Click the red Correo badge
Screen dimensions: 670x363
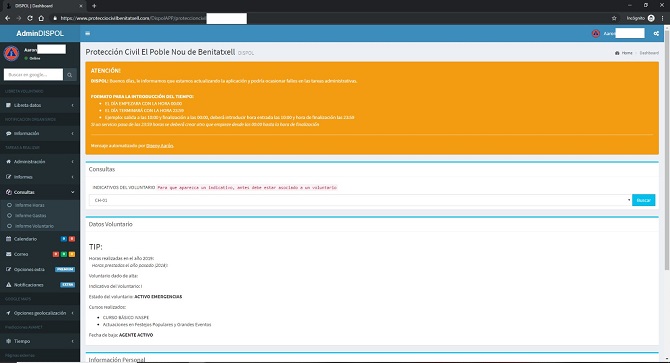coord(56,254)
